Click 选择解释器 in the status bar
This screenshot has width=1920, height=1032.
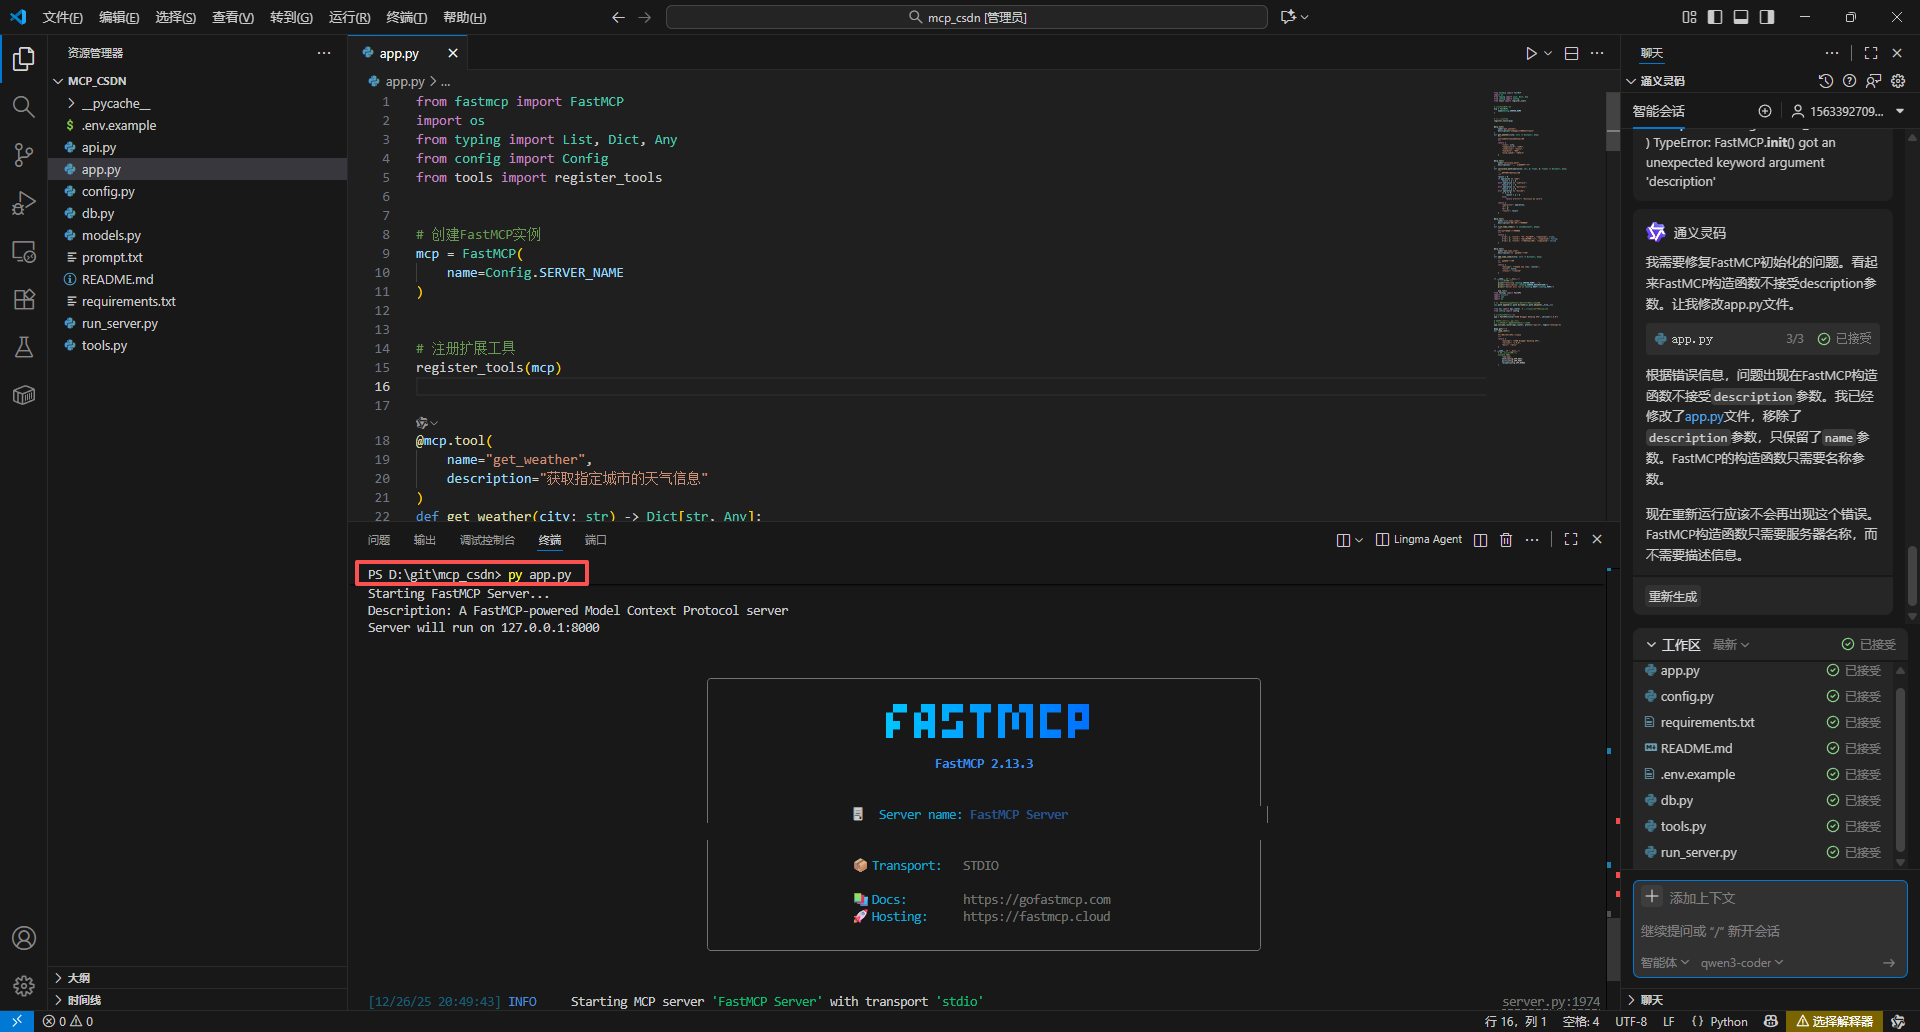point(1834,1021)
